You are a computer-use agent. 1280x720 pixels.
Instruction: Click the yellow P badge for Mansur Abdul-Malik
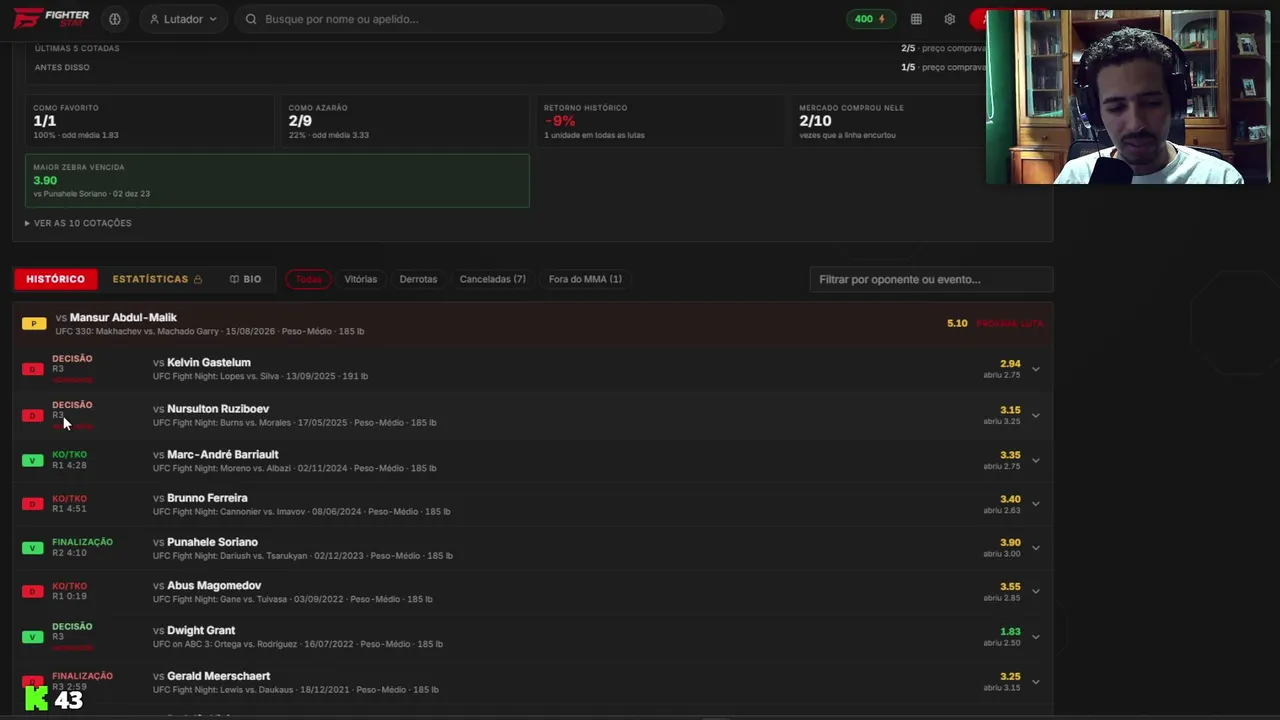coord(34,324)
